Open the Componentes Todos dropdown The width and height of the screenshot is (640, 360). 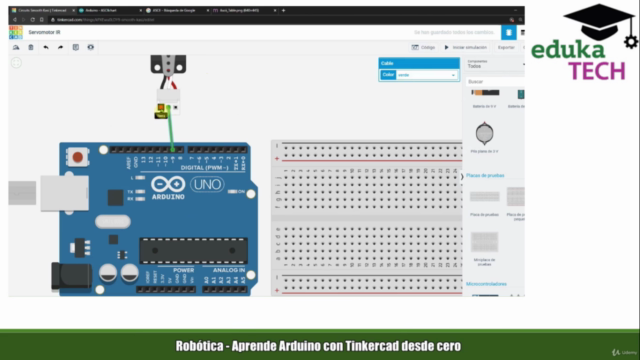[x=496, y=64]
